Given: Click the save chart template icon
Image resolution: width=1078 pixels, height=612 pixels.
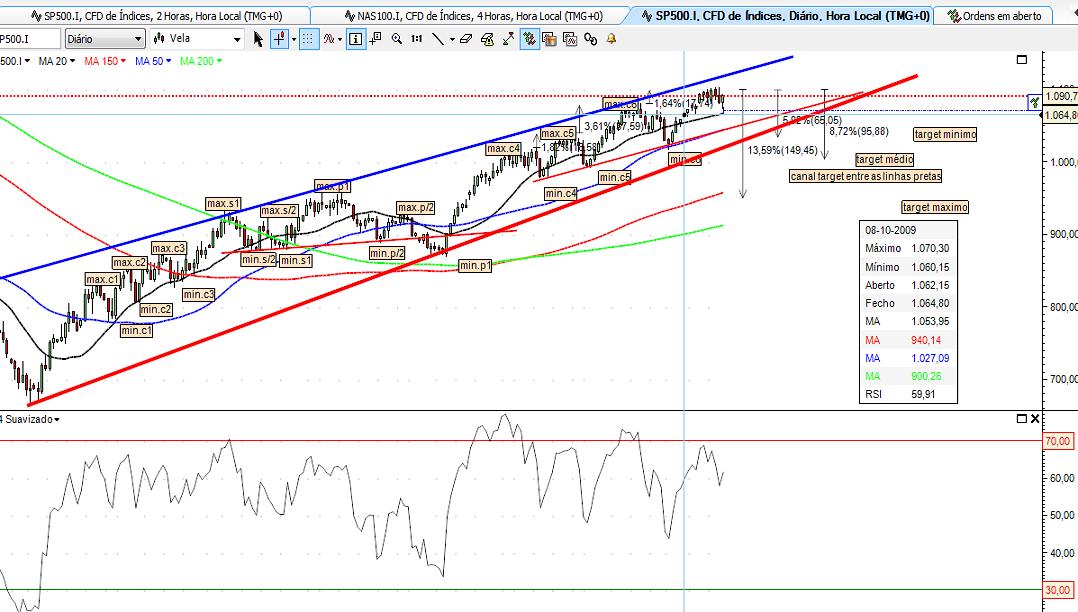Looking at the screenshot, I should pyautogui.click(x=549, y=39).
